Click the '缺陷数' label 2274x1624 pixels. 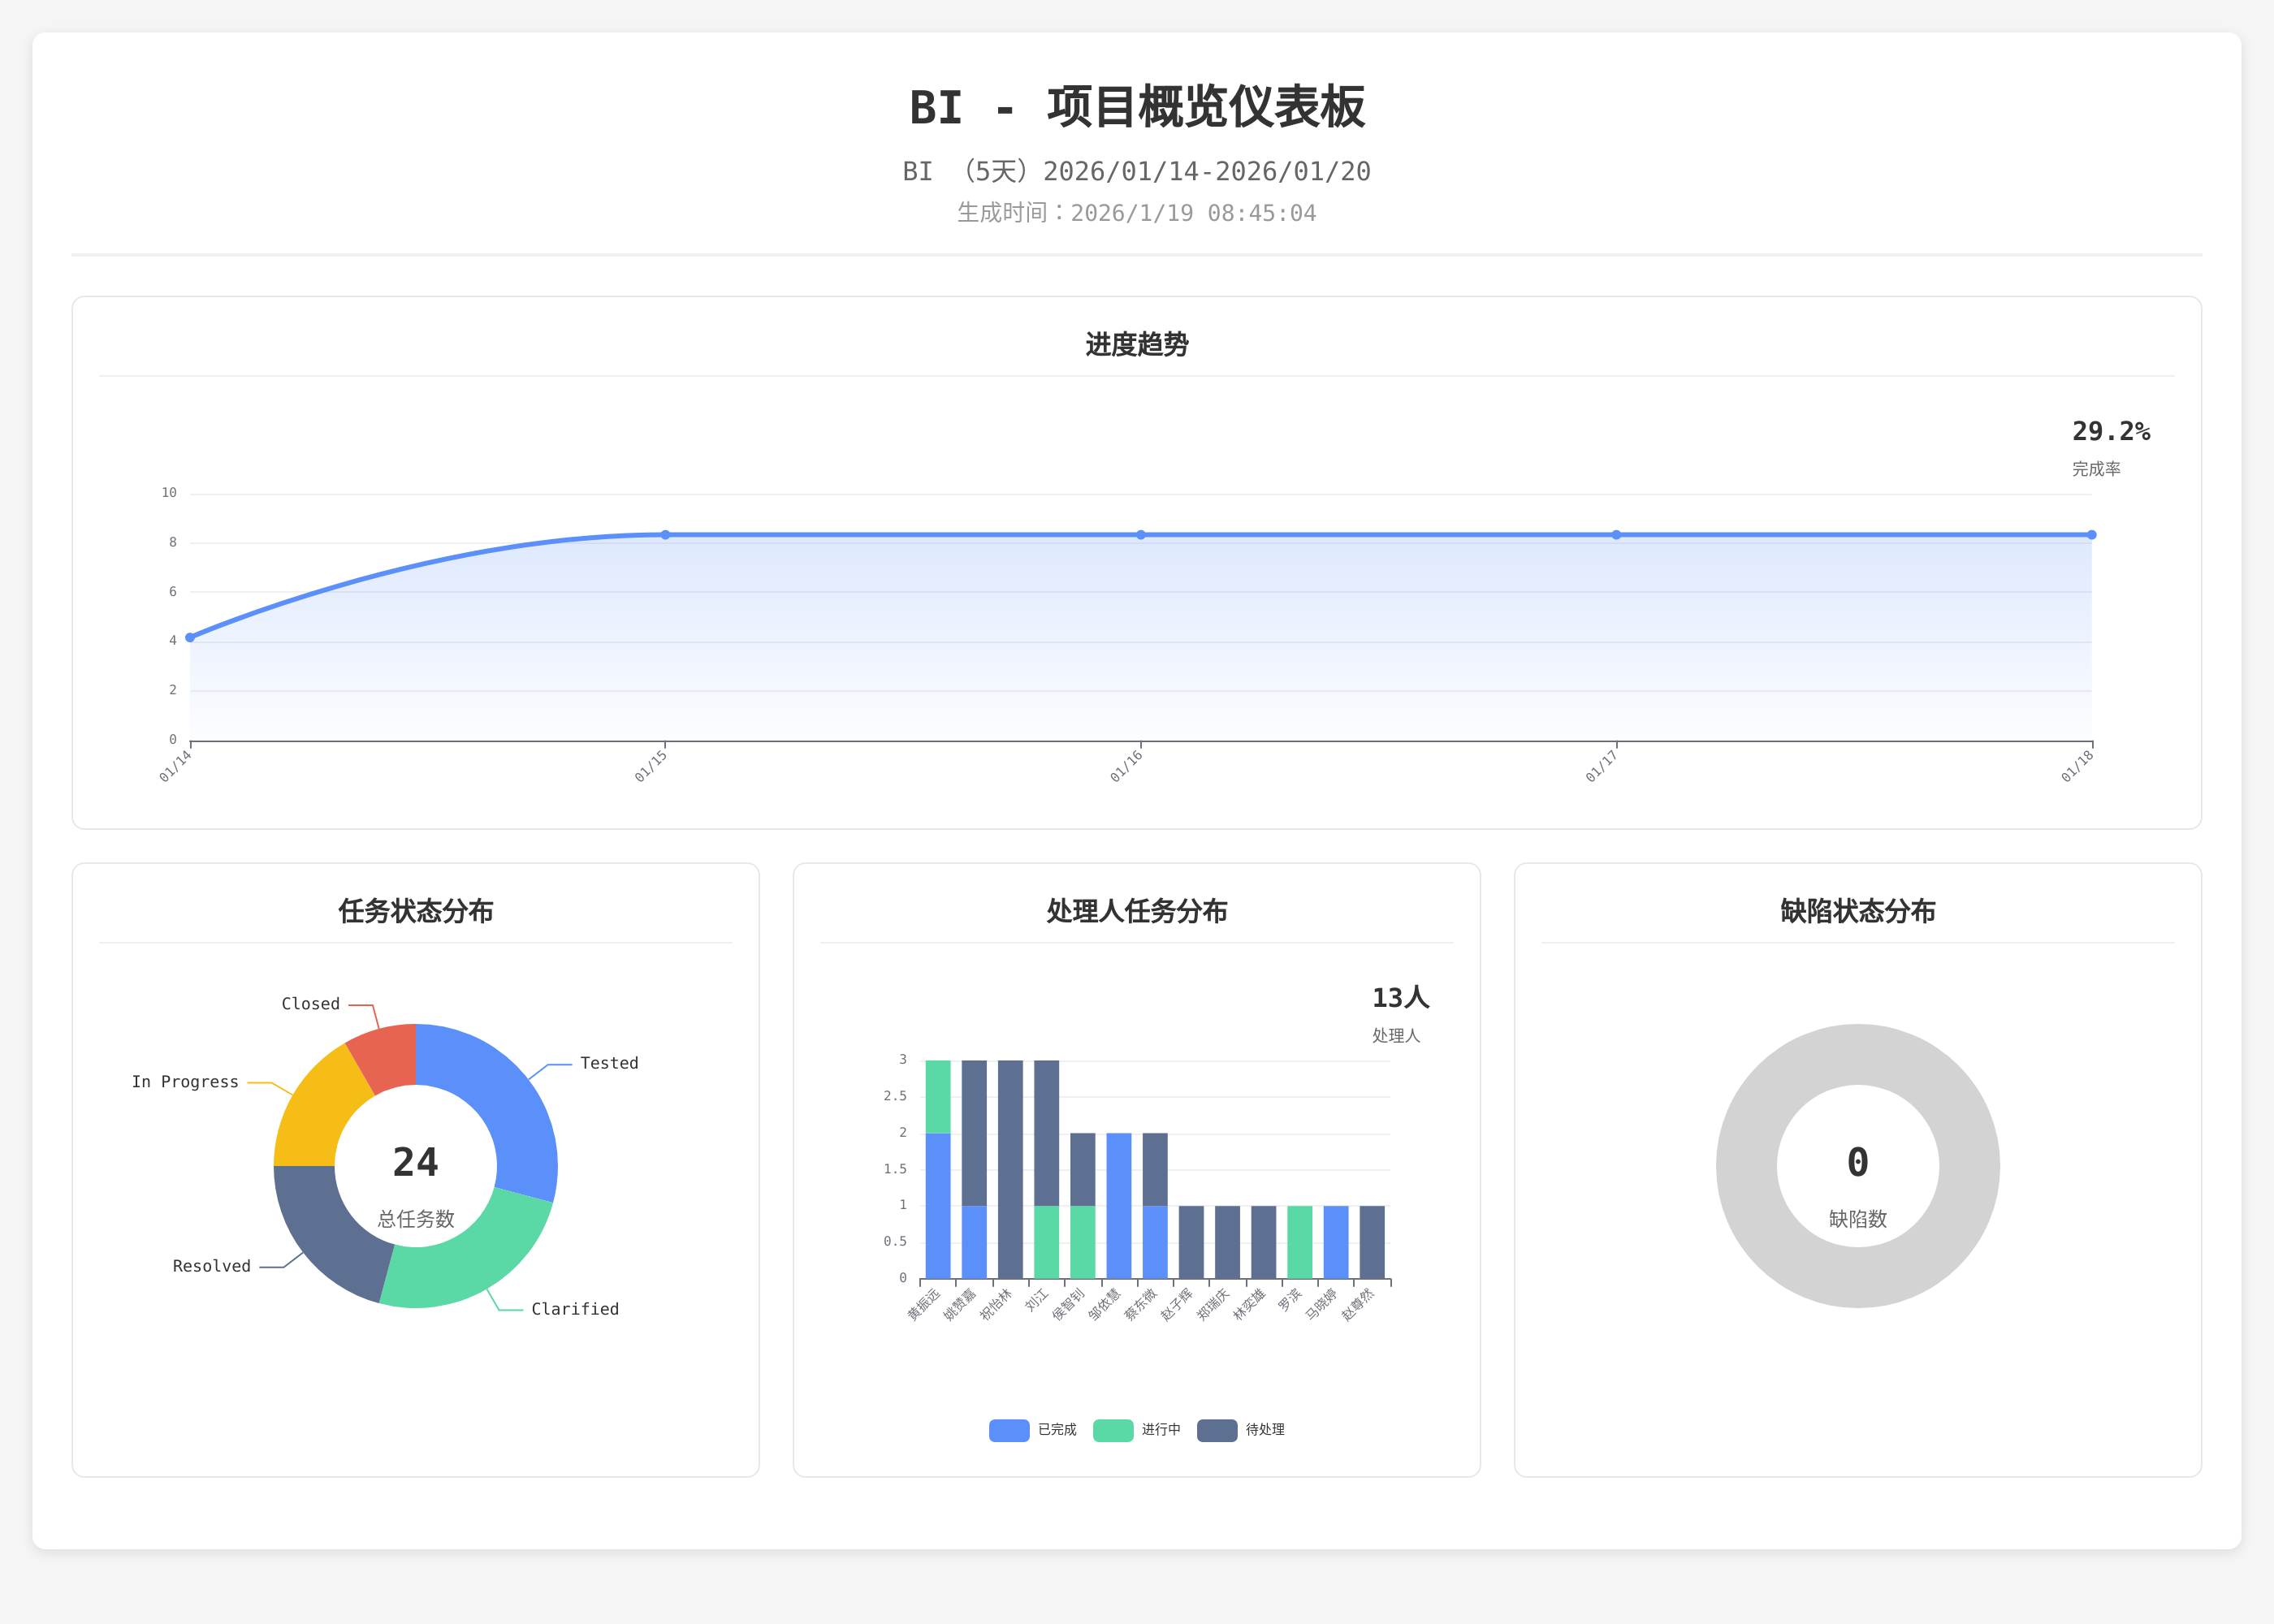click(x=1858, y=1219)
